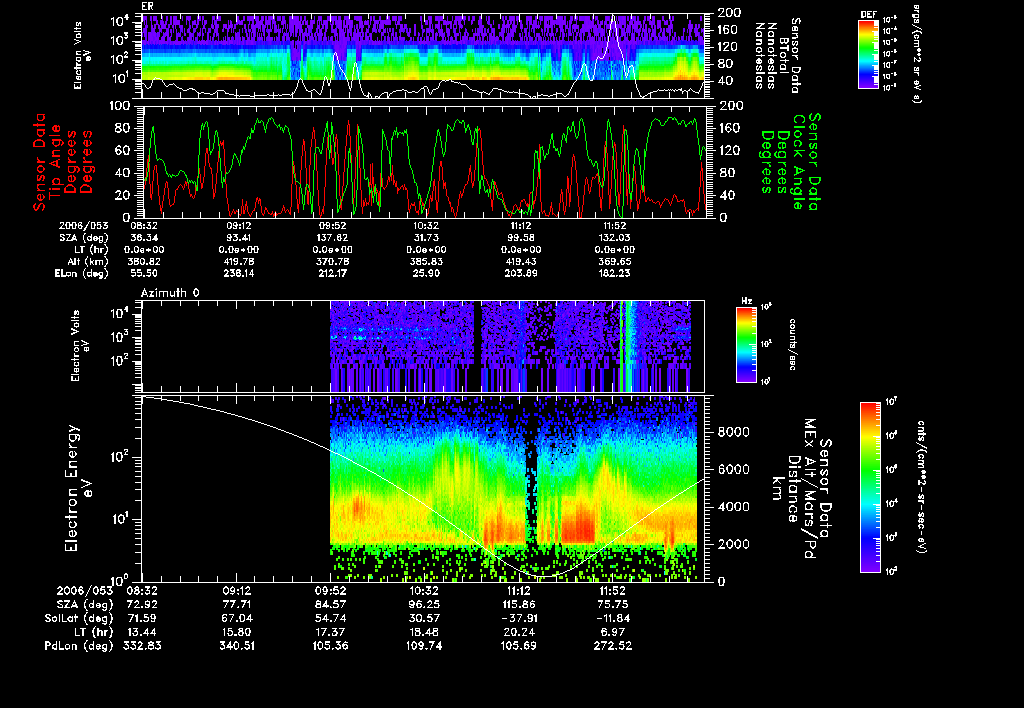Click the cnts/(cm**2-sr-sec-eV) color scale bar

click(870, 487)
